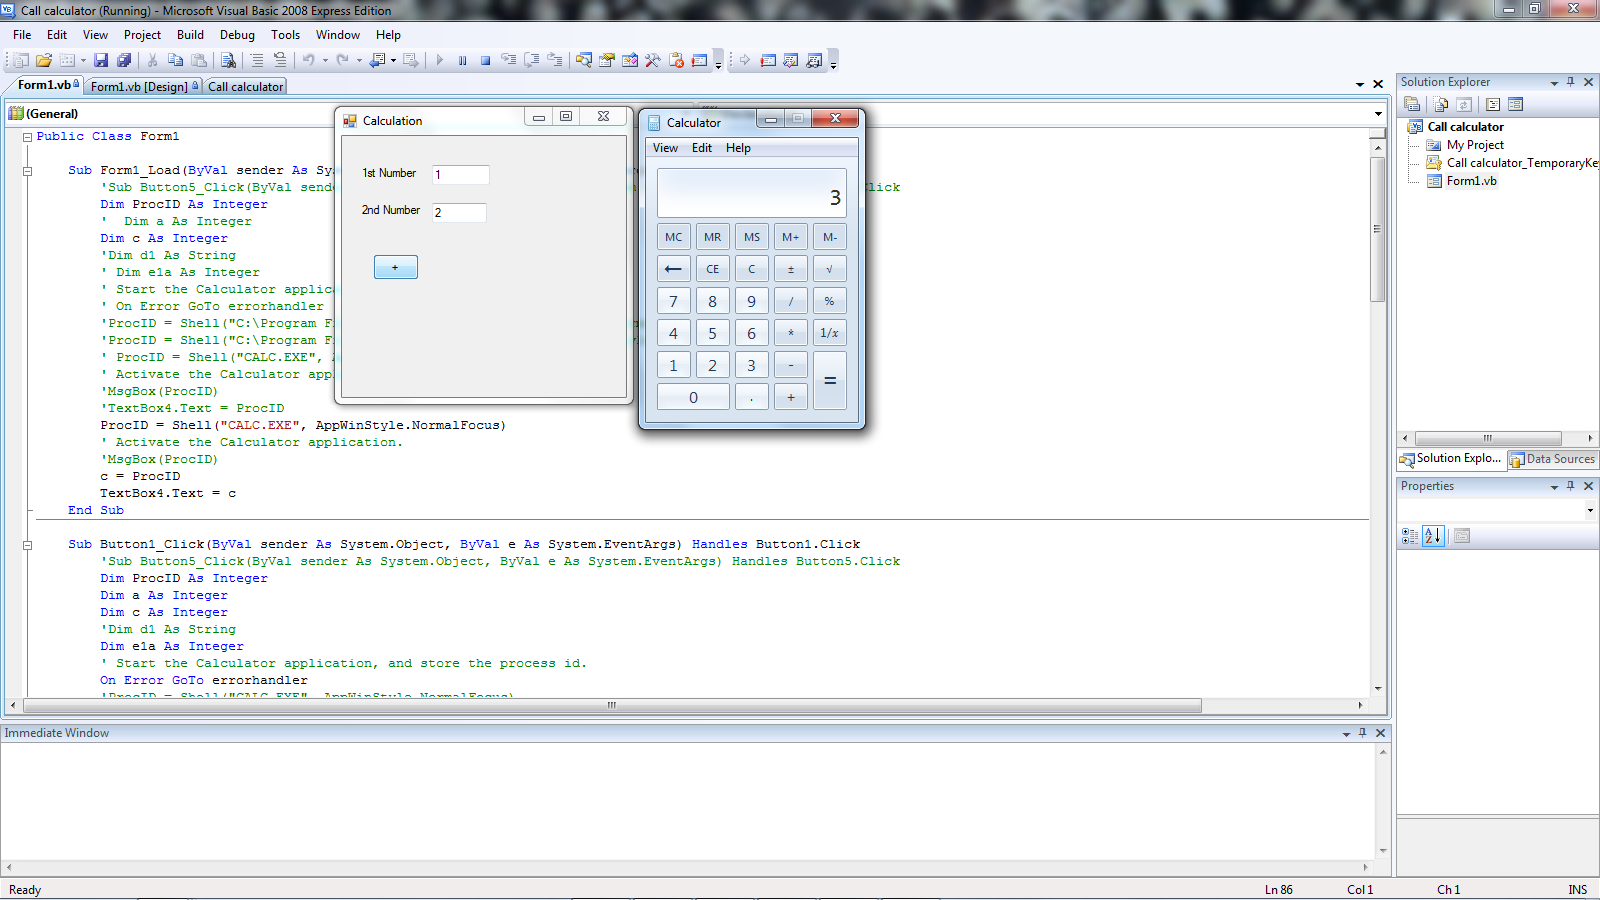Copy selection via the toolbar Copy icon
This screenshot has height=900, width=1600.
[x=176, y=61]
